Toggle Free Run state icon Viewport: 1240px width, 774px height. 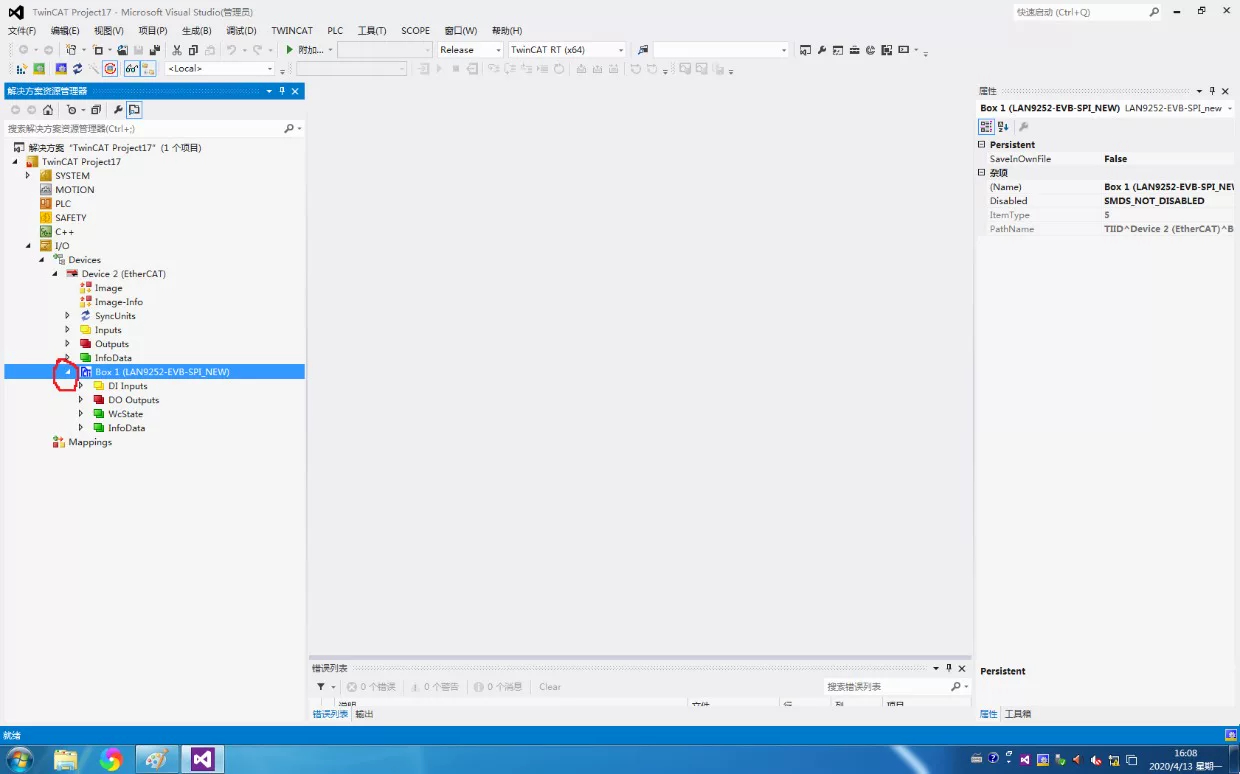(x=110, y=69)
